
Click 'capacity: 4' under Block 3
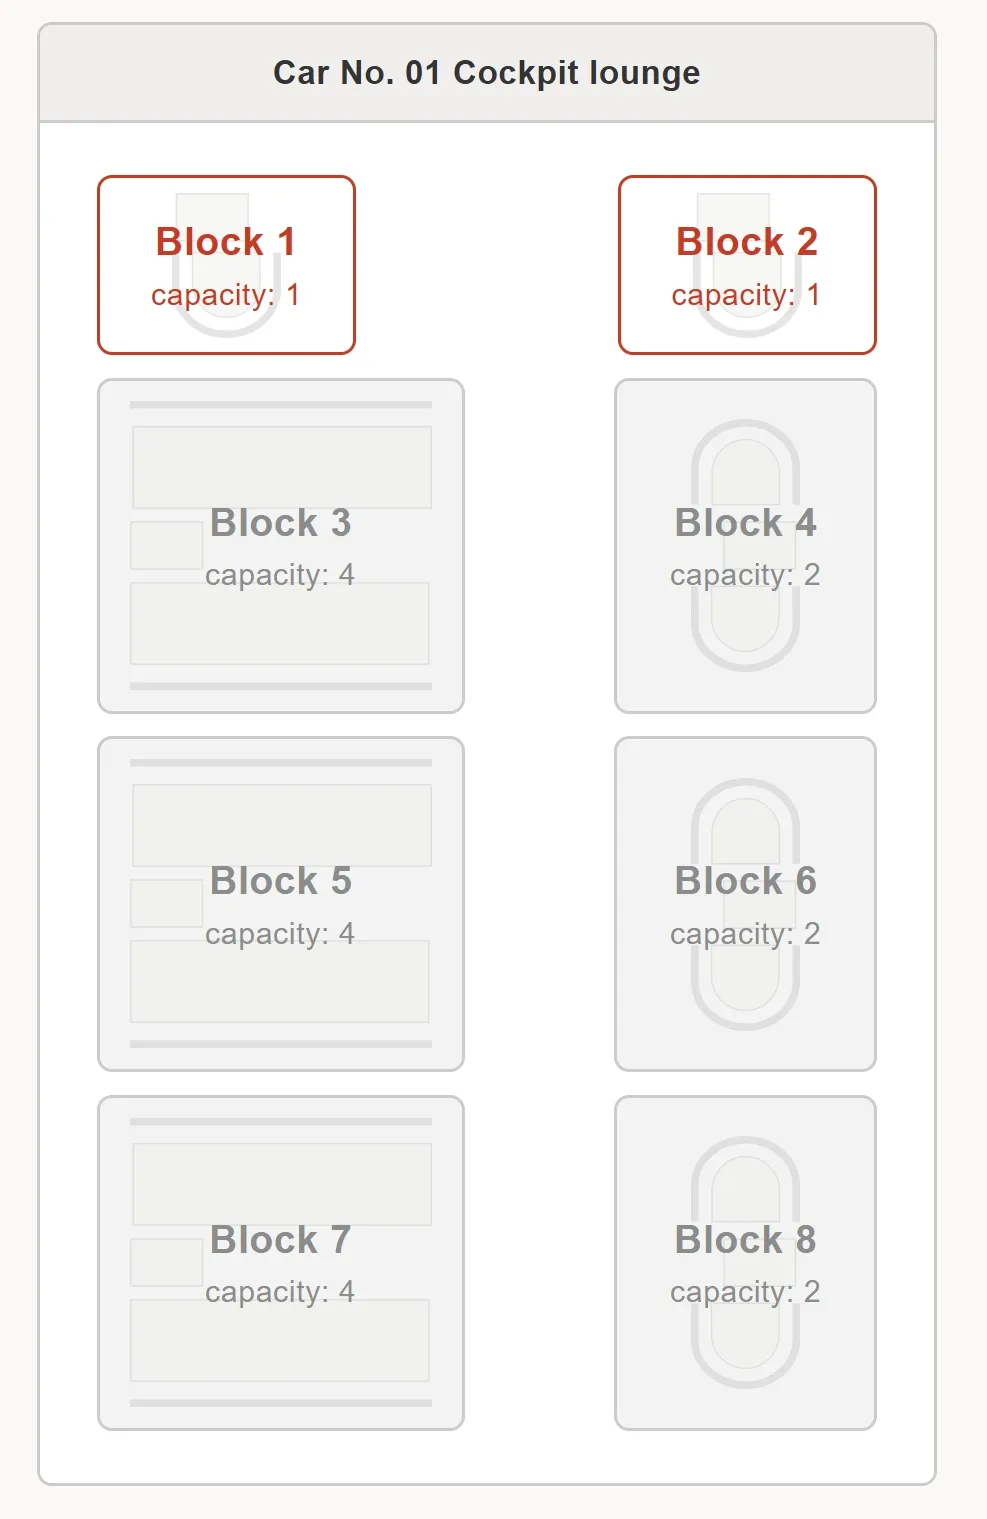point(280,575)
